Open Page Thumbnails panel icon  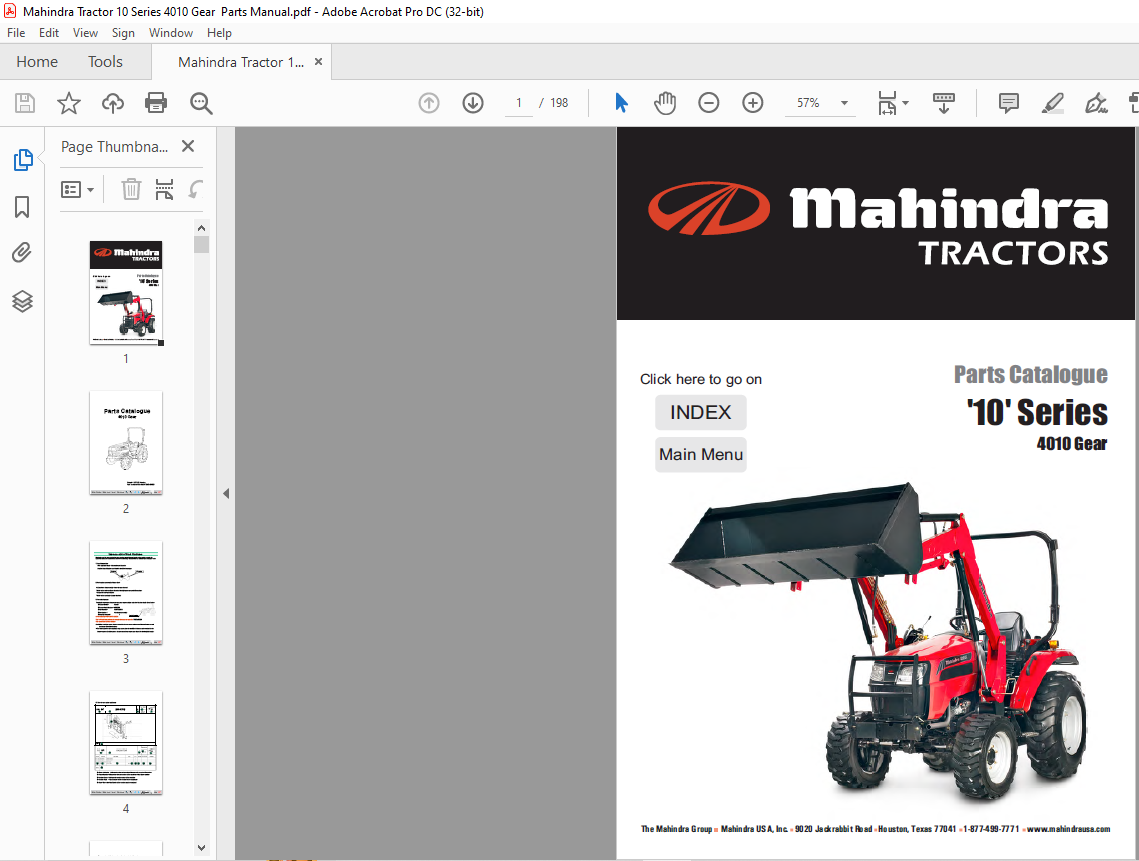coord(23,160)
